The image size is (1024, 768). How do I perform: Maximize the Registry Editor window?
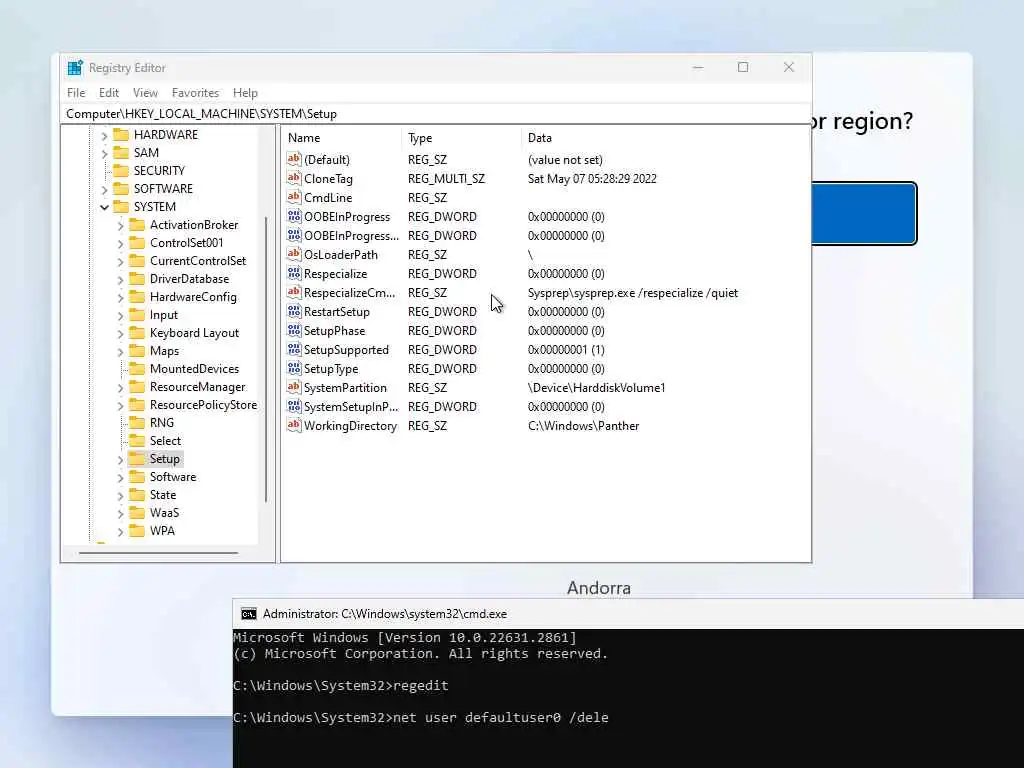(x=743, y=67)
